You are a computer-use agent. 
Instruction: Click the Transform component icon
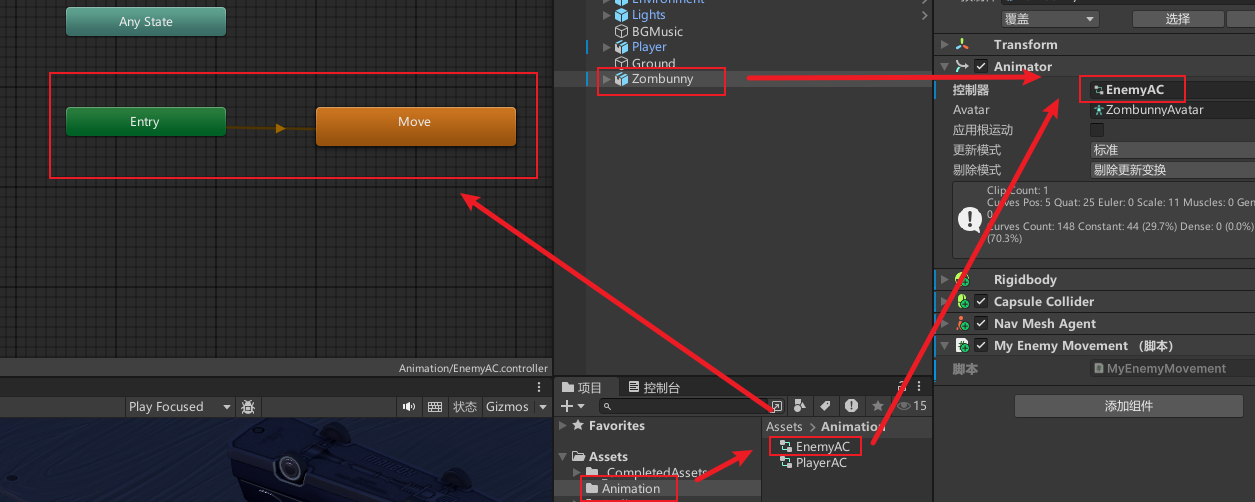962,45
